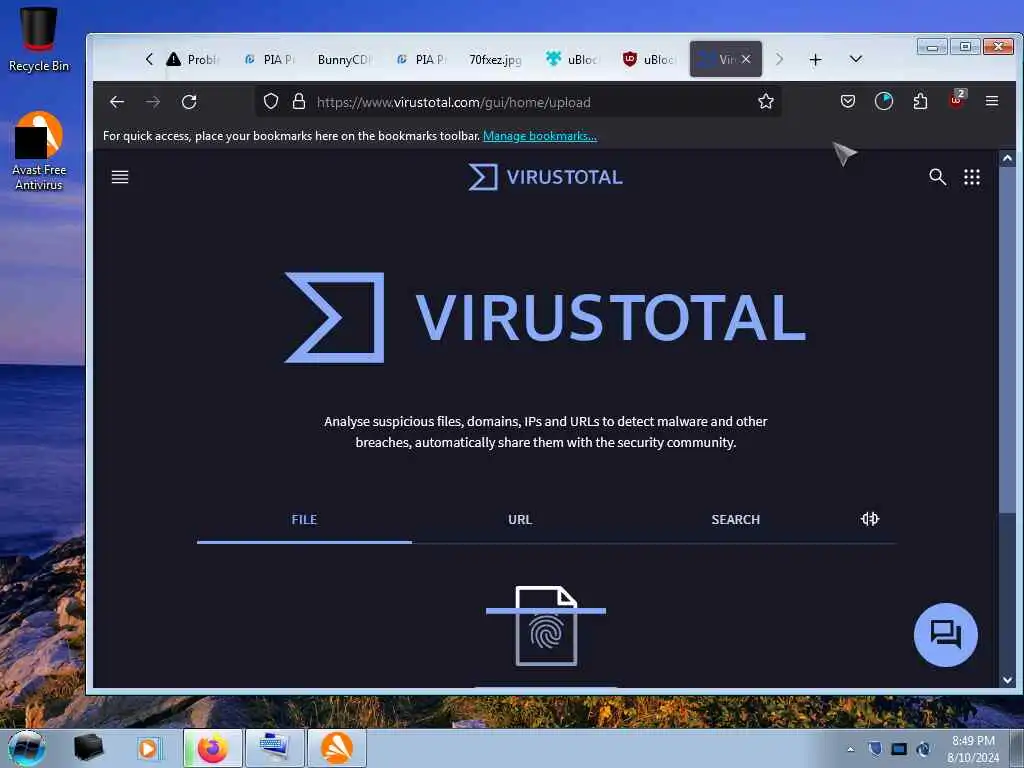Switch to the first uBlock tab

(572, 59)
